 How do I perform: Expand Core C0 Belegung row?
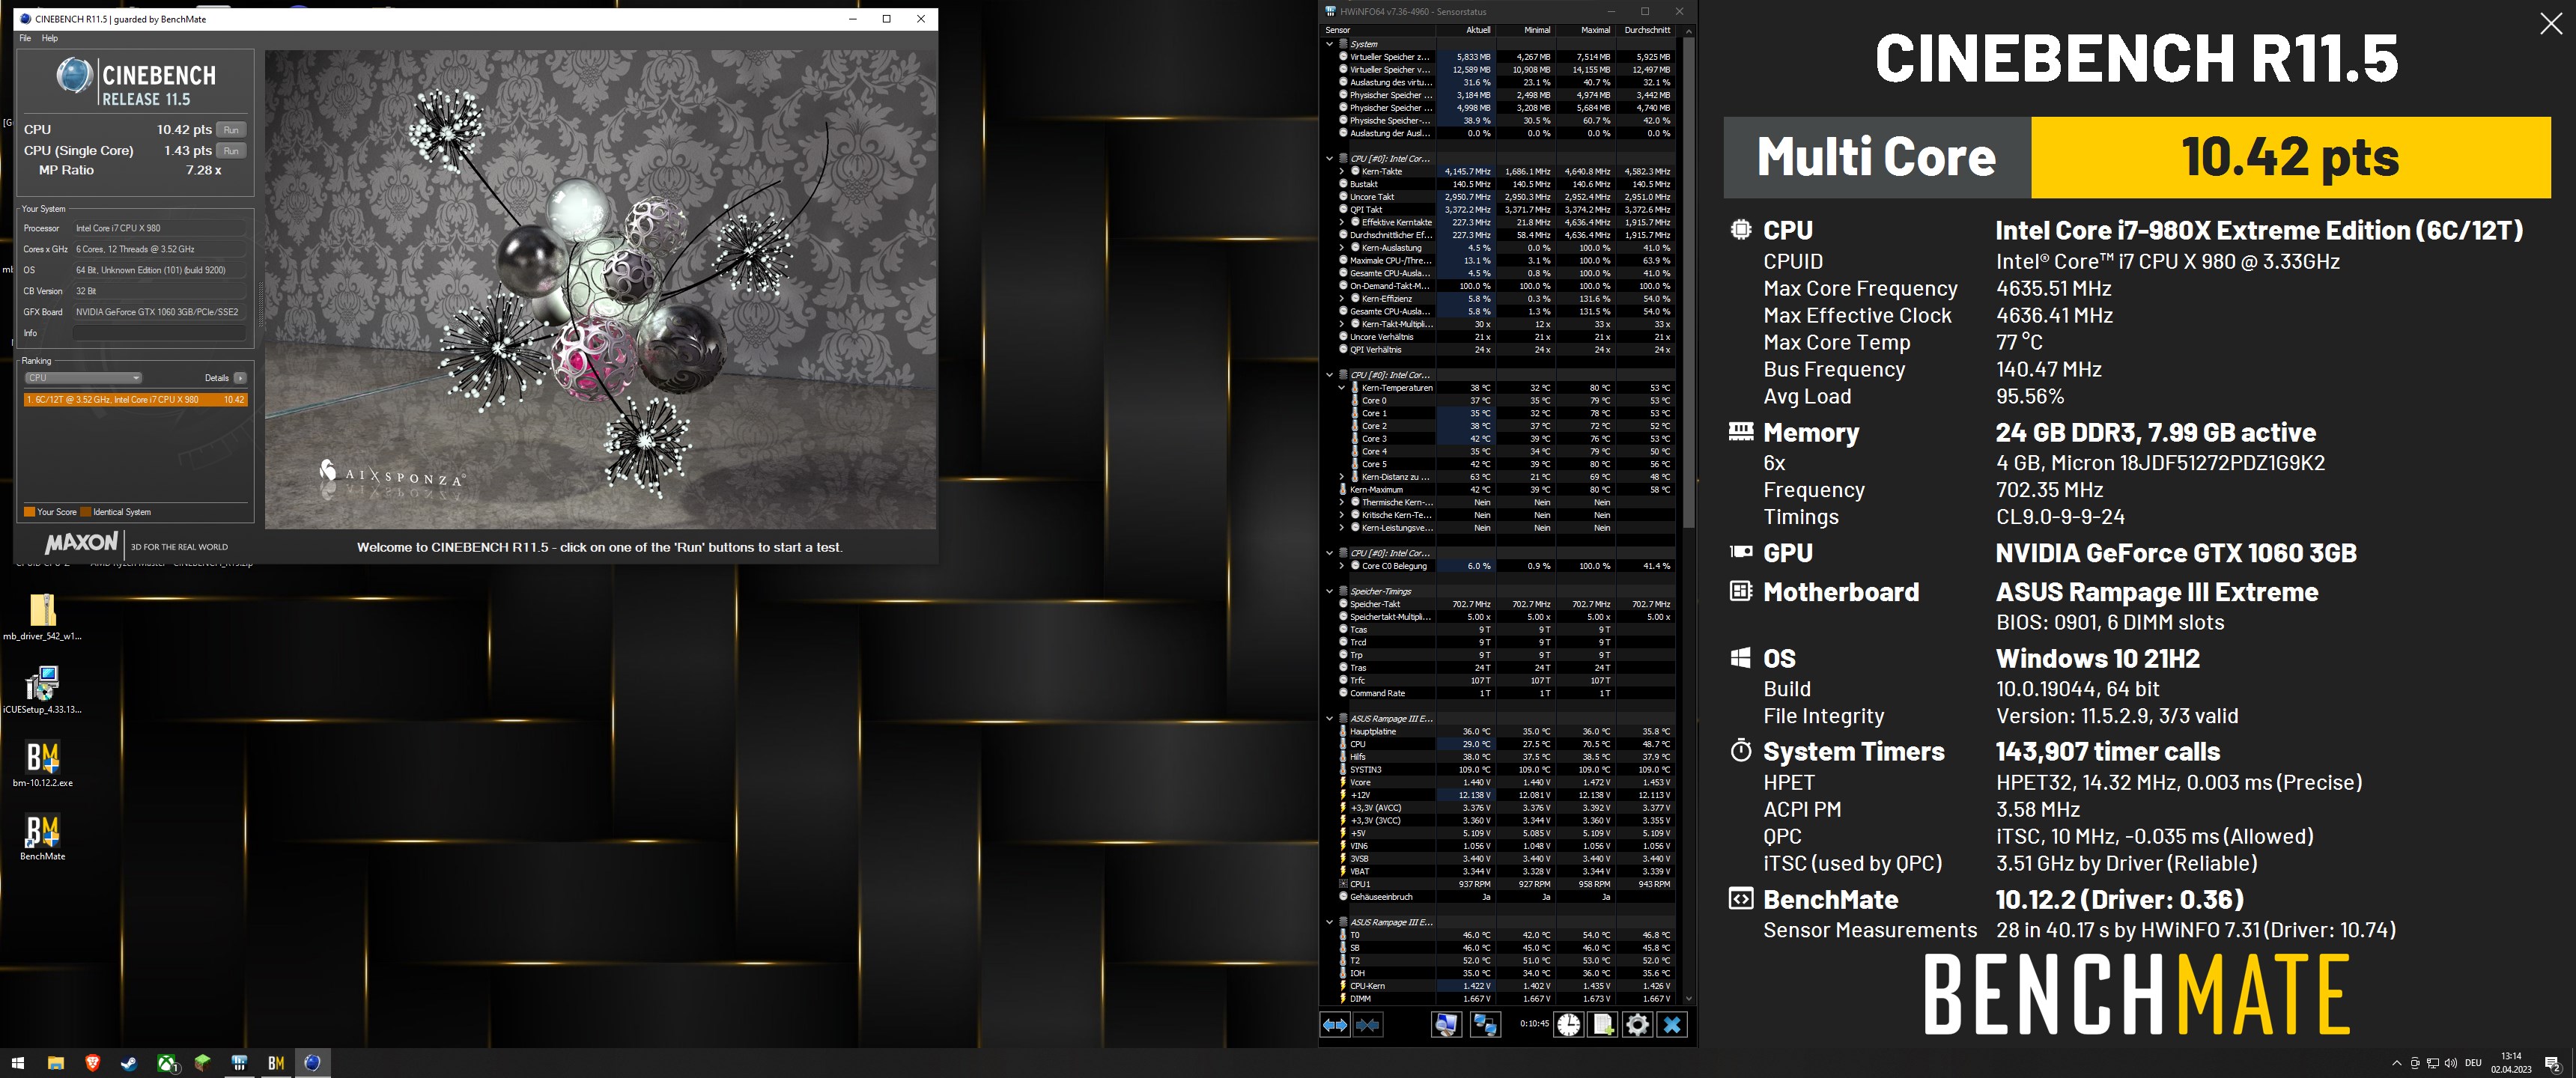click(x=1342, y=566)
